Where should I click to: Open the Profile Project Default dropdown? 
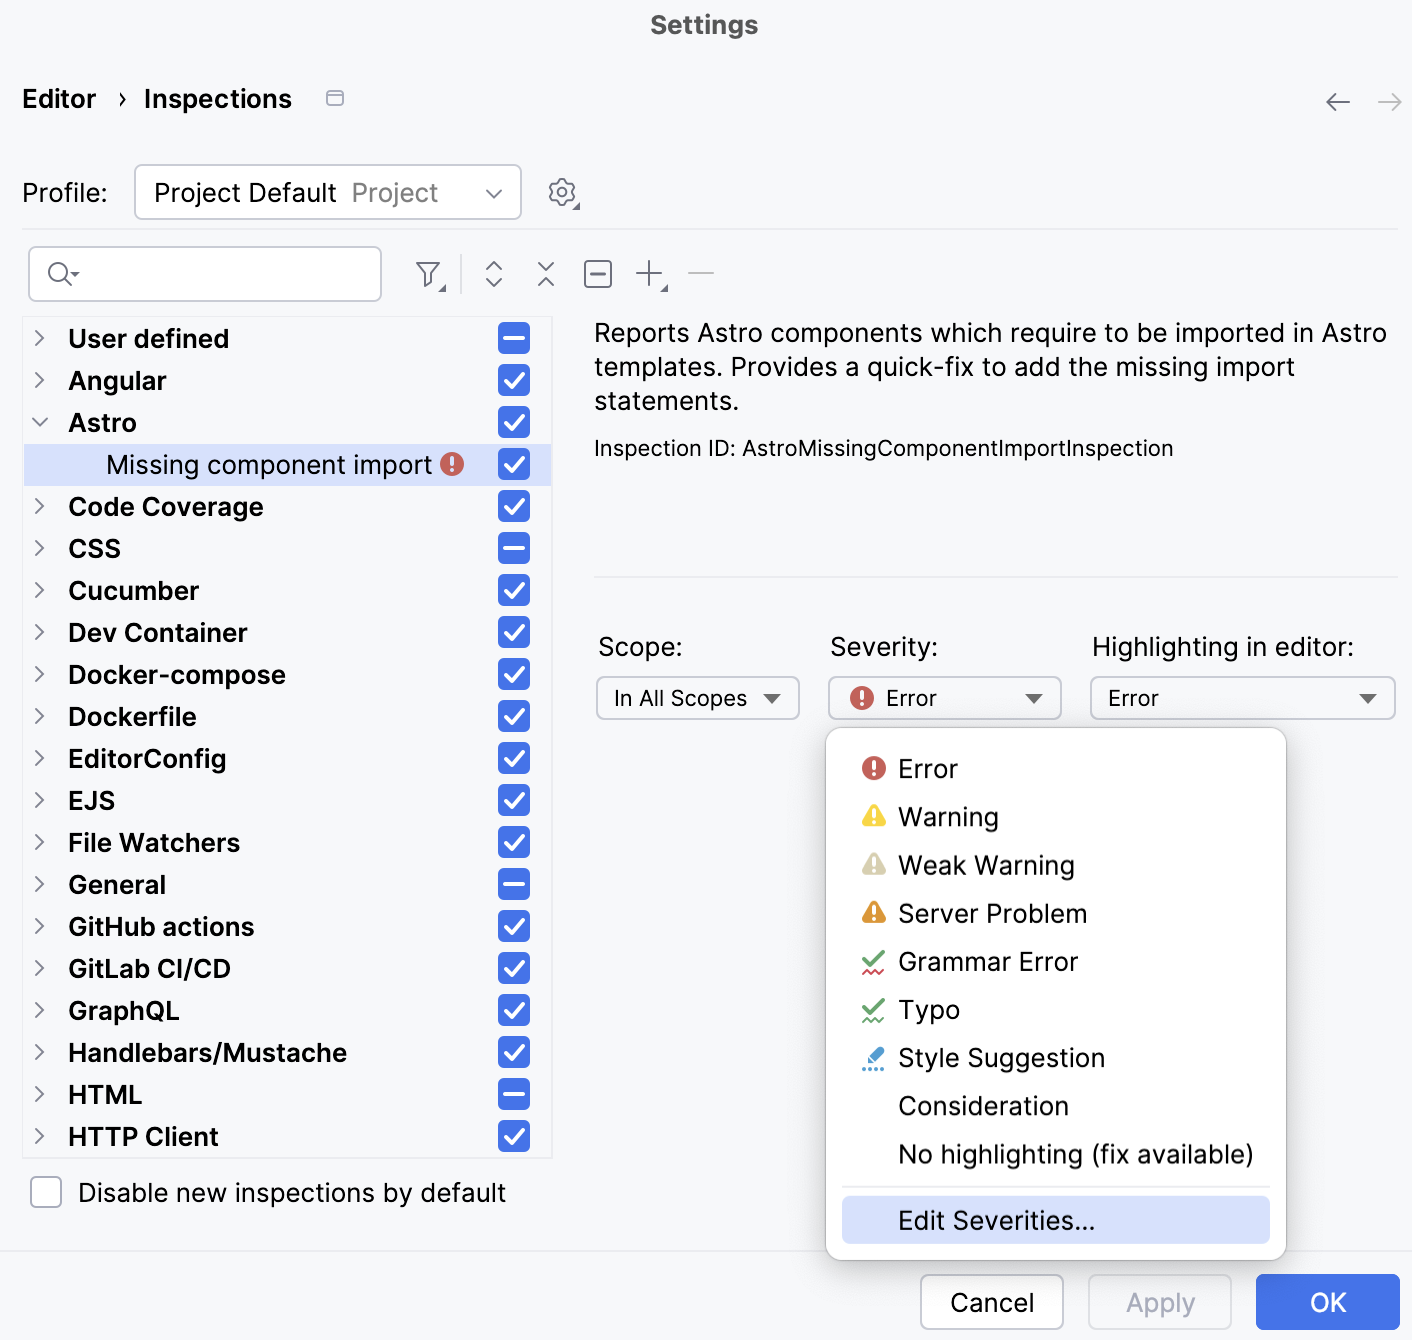coord(328,192)
